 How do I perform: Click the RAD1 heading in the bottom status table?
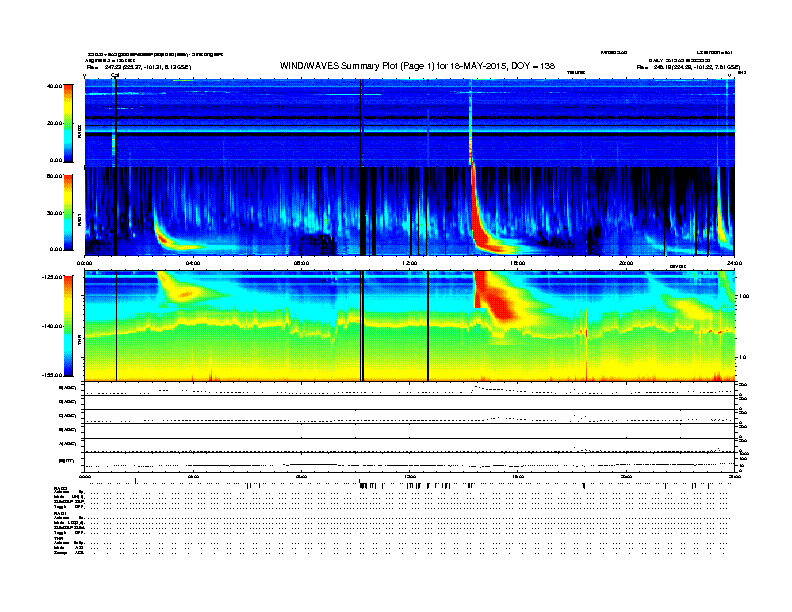[x=61, y=513]
